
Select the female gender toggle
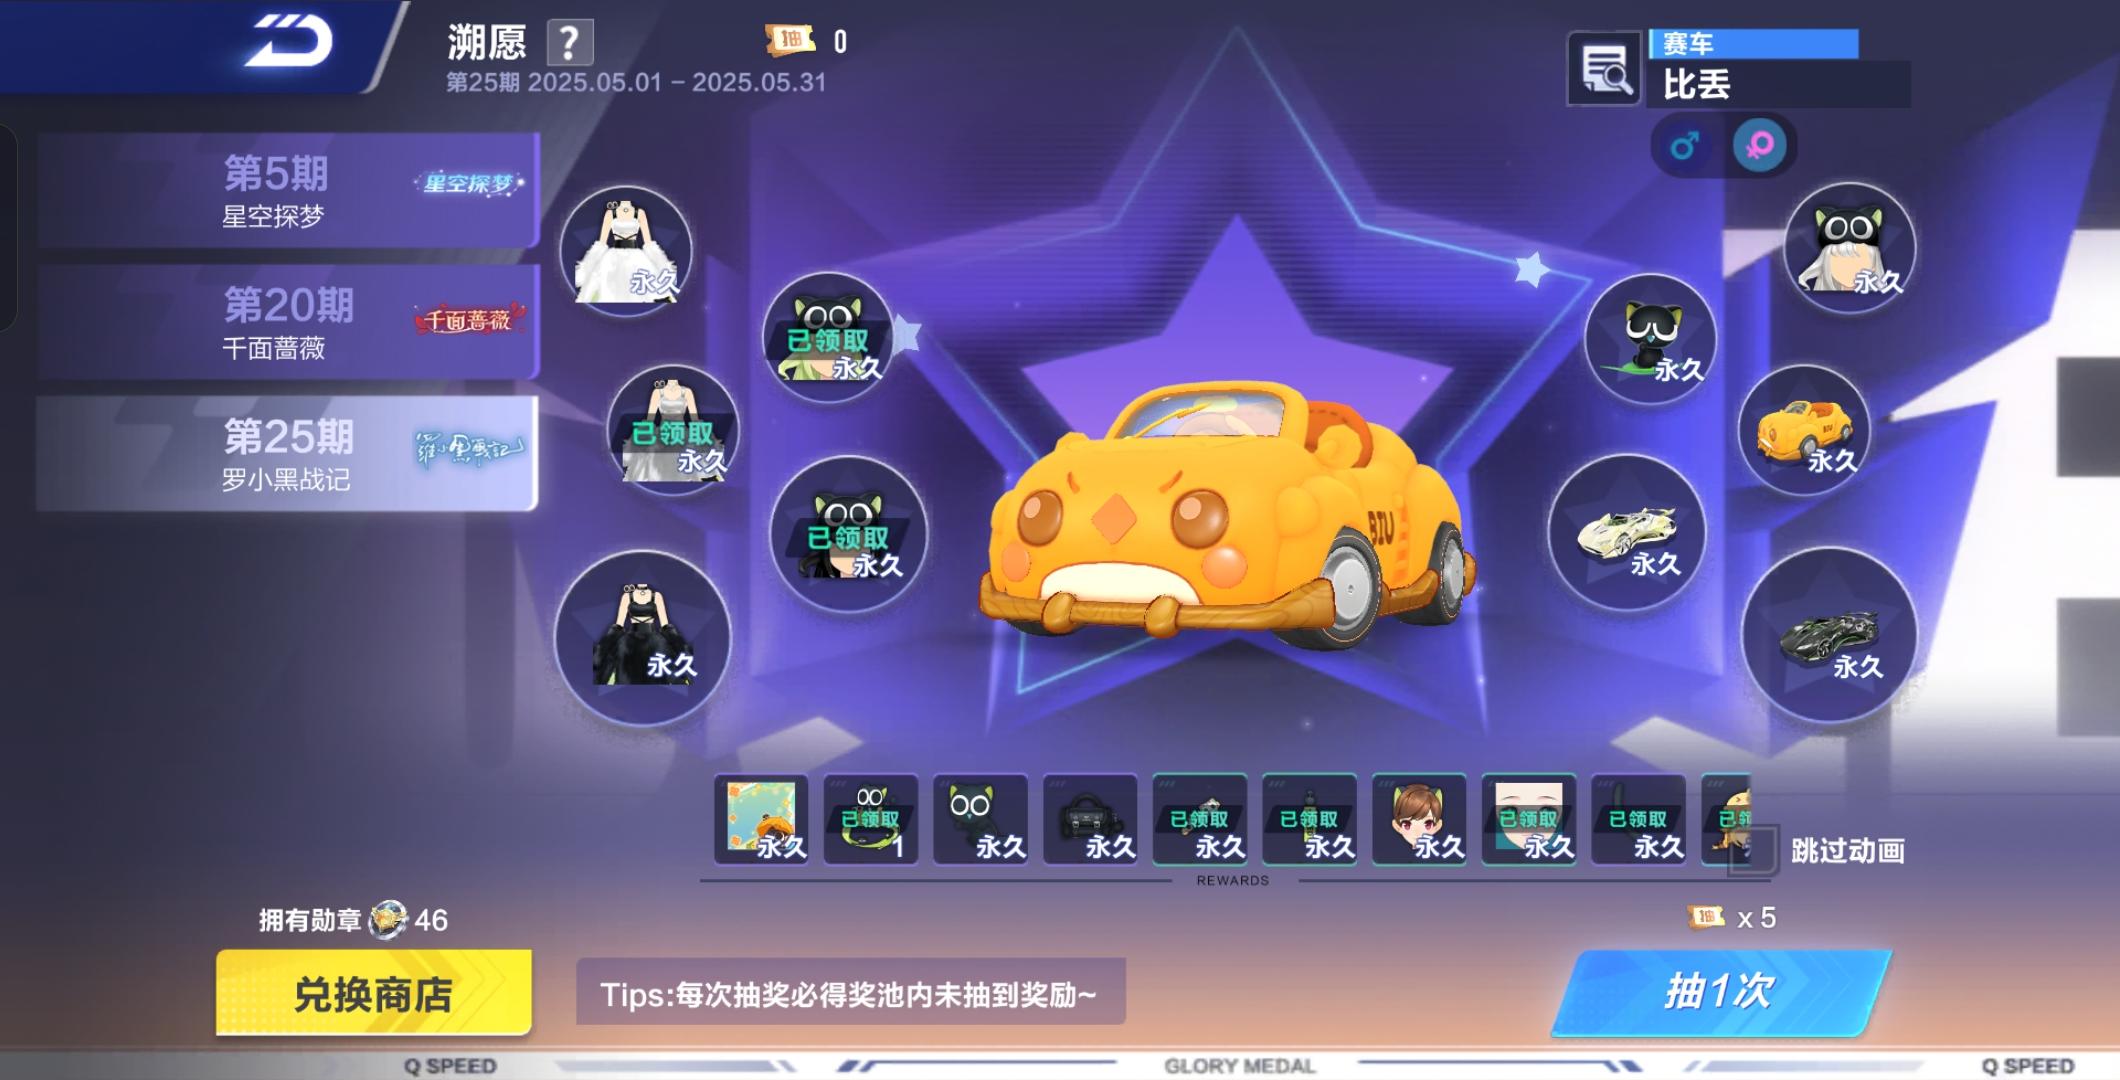(x=1759, y=146)
